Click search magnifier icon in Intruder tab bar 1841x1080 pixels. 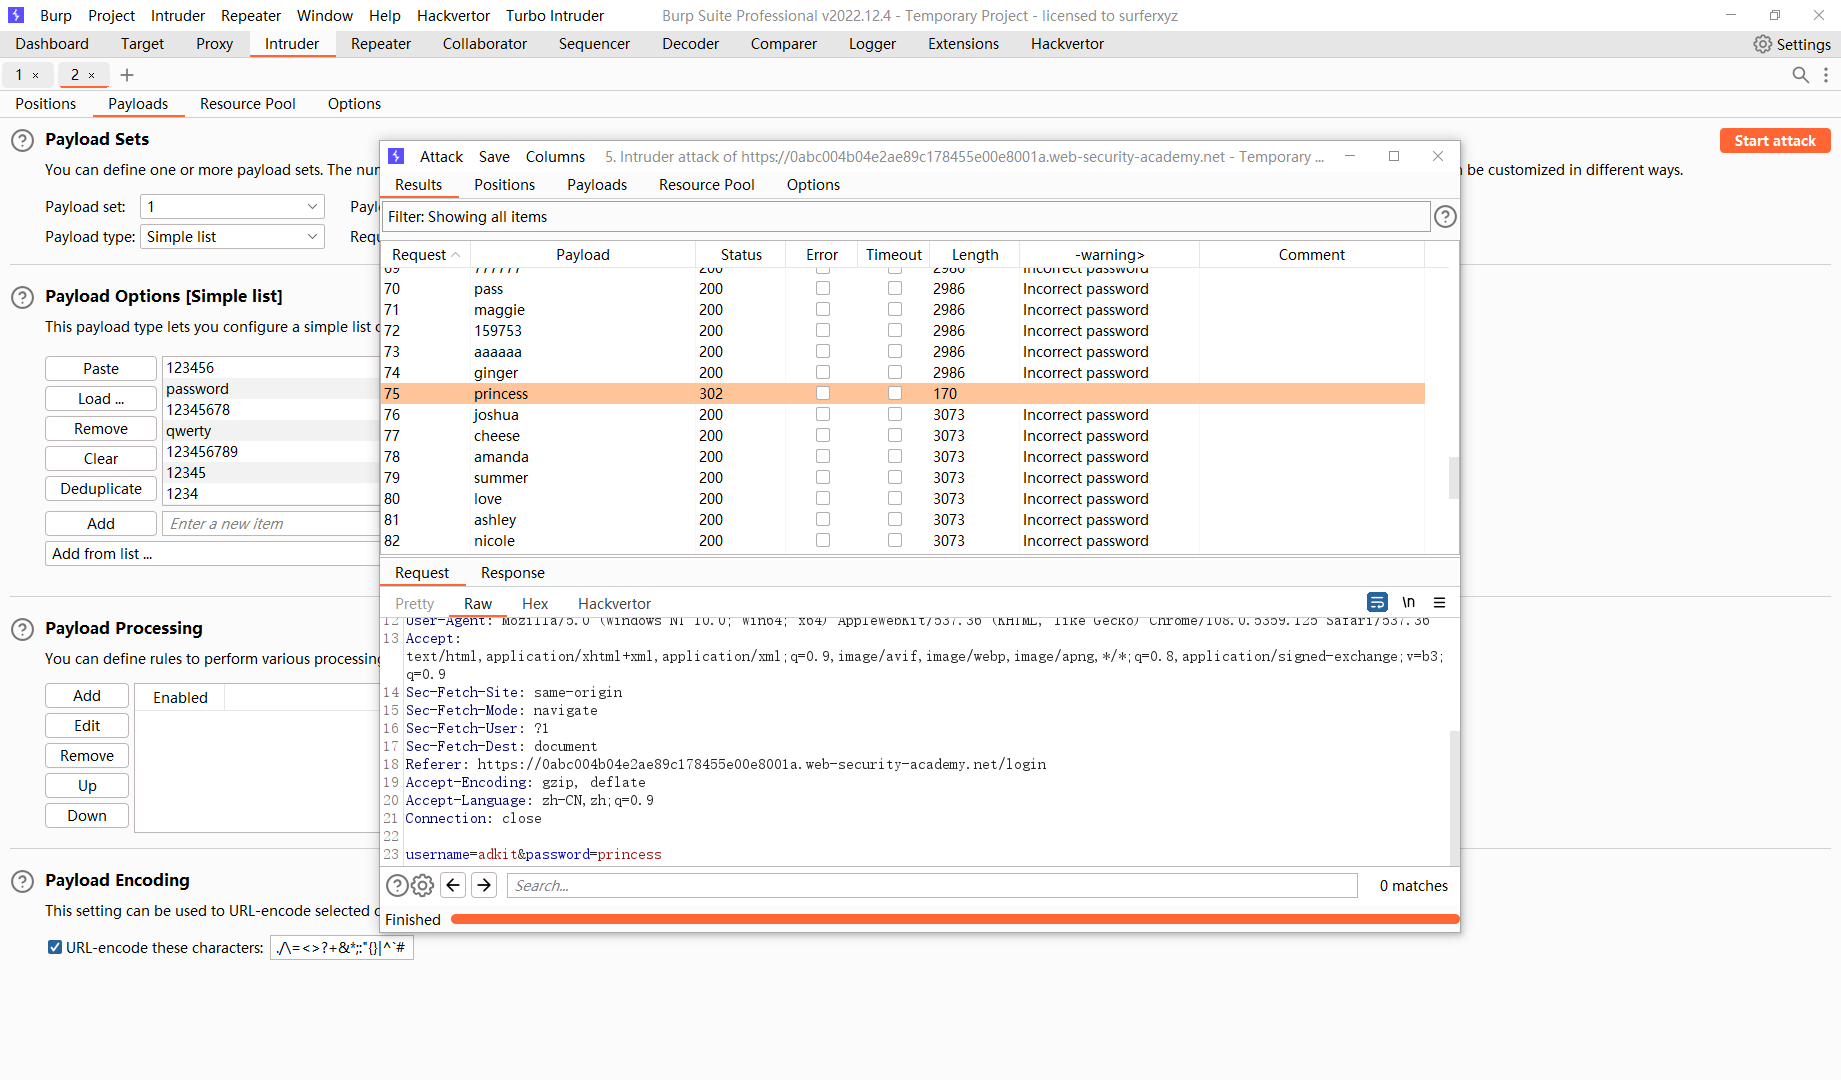click(x=1800, y=75)
